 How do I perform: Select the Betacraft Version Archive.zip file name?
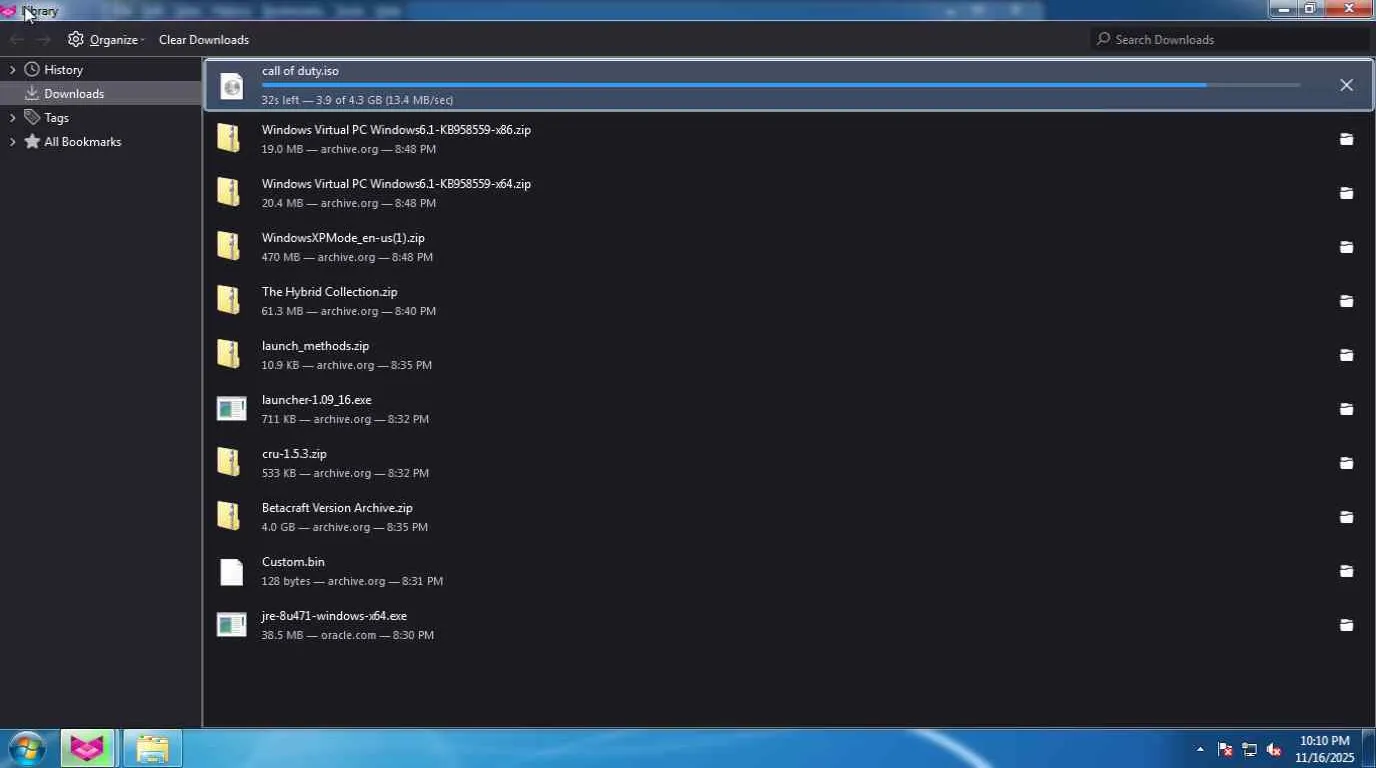[x=337, y=508]
